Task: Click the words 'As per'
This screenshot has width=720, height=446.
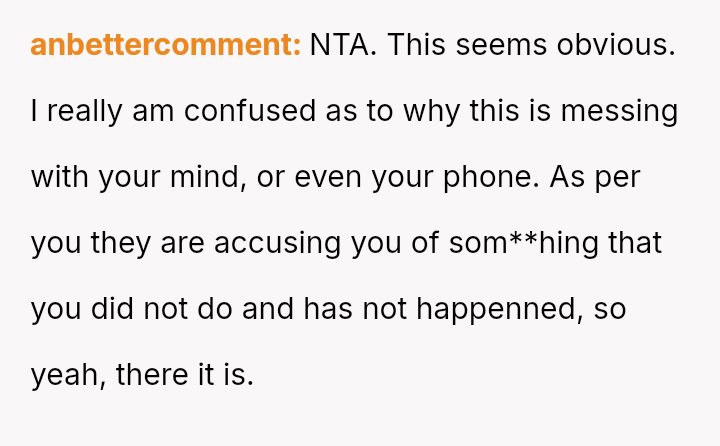Action: [x=595, y=177]
